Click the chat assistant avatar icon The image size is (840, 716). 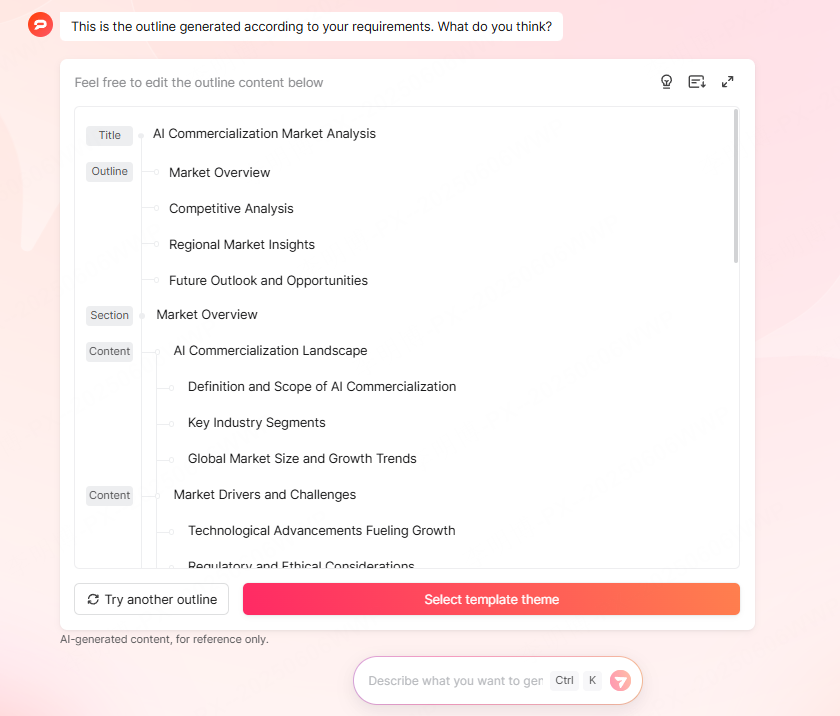[41, 26]
